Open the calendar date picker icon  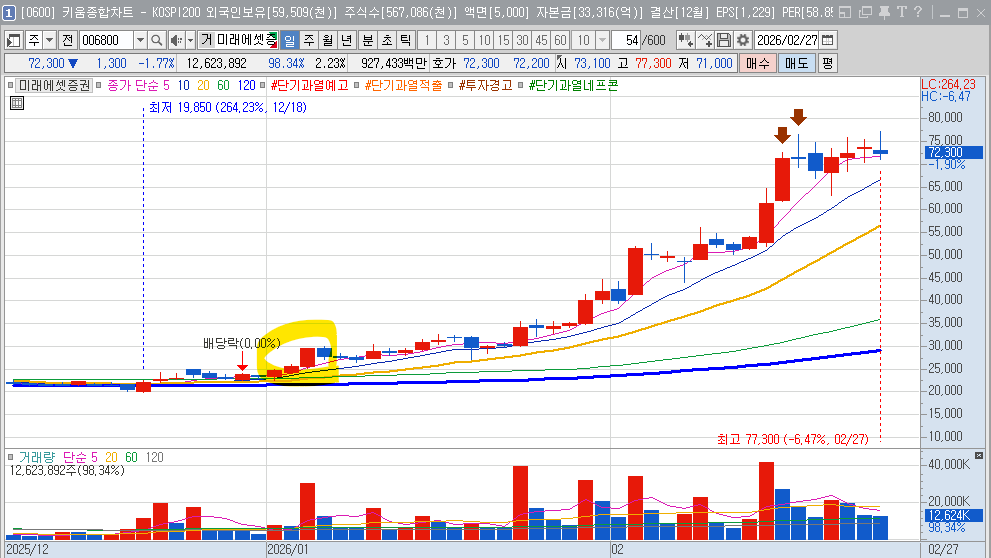tap(827, 40)
